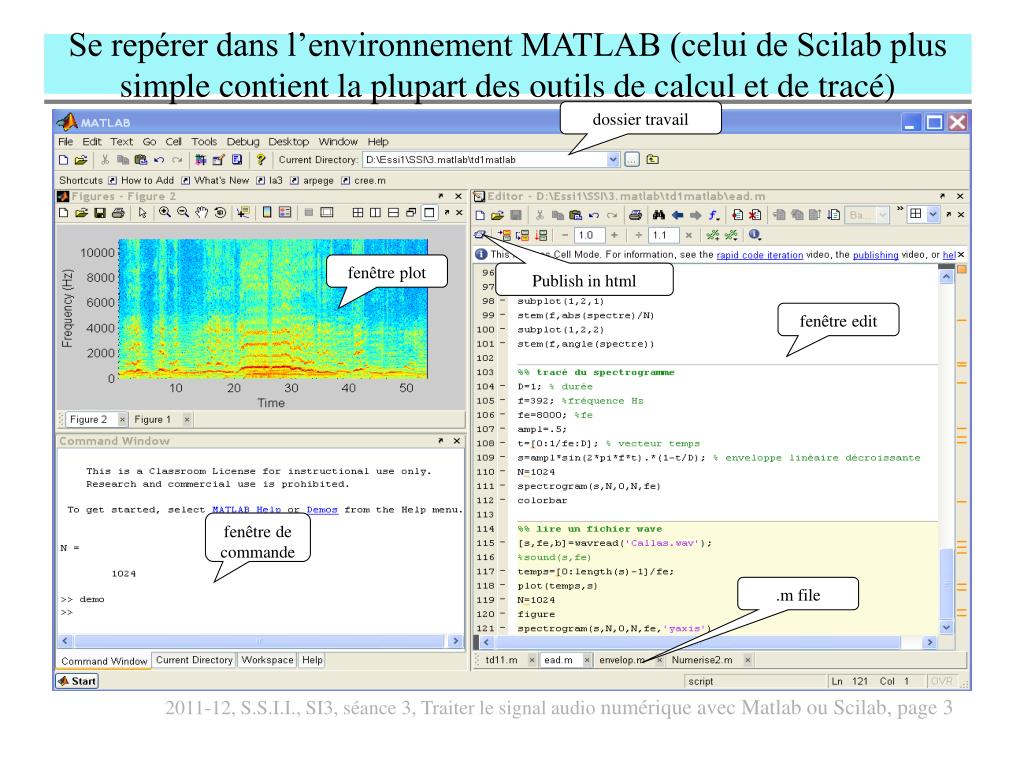
Task: Click the Demos link in Command Window
Action: coord(322,510)
